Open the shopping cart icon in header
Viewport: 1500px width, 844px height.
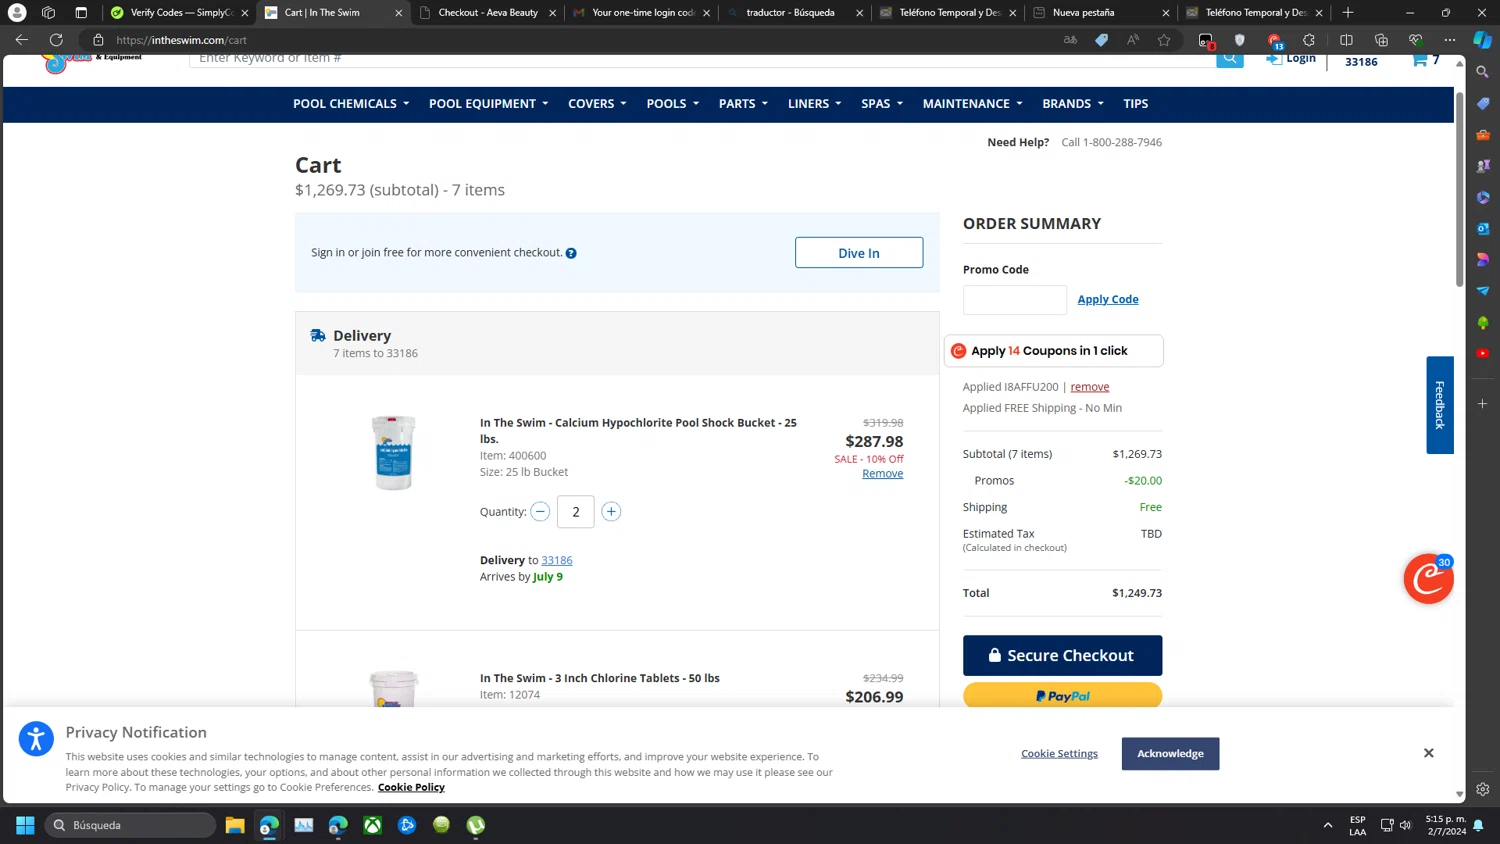click(x=1420, y=60)
